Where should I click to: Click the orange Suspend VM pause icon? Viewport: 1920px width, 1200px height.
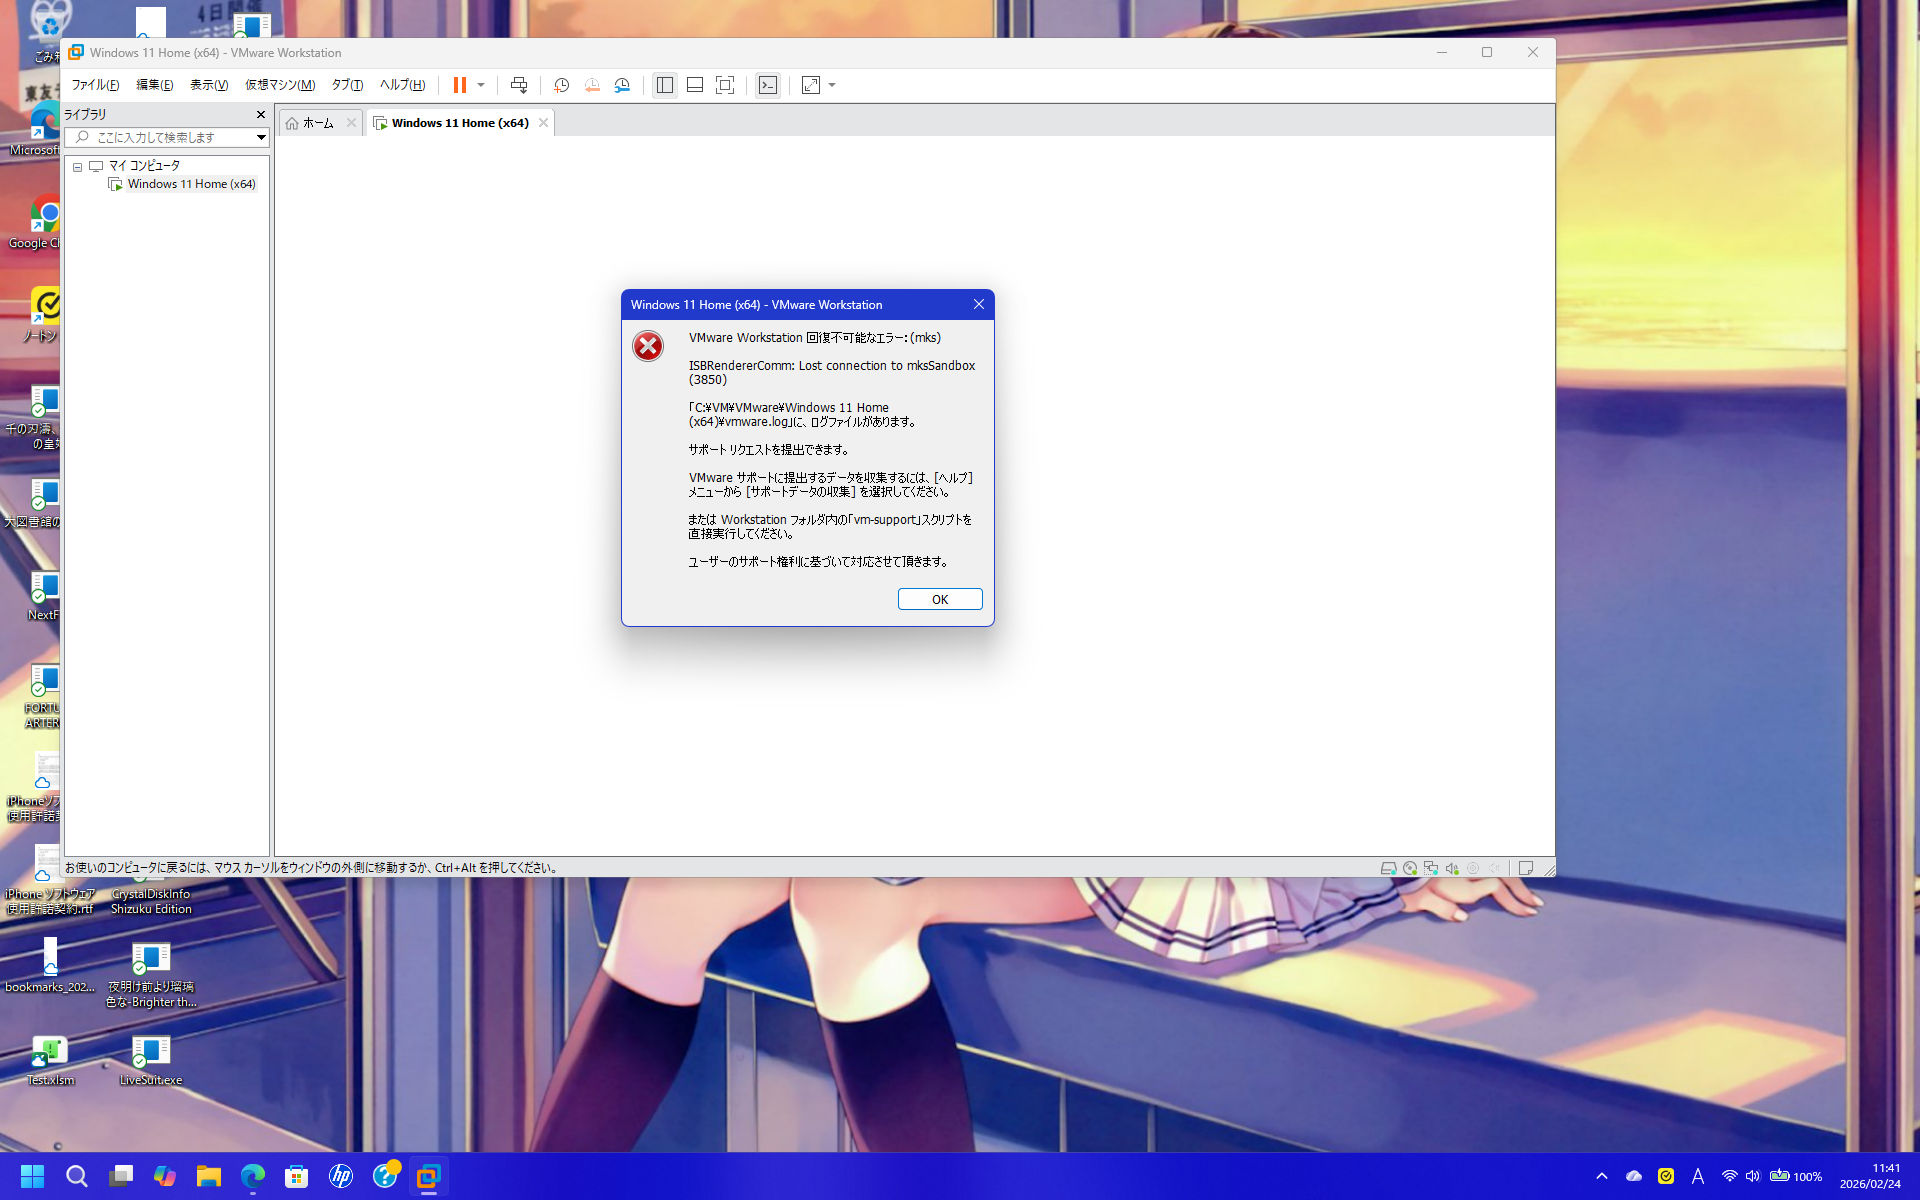pyautogui.click(x=459, y=85)
